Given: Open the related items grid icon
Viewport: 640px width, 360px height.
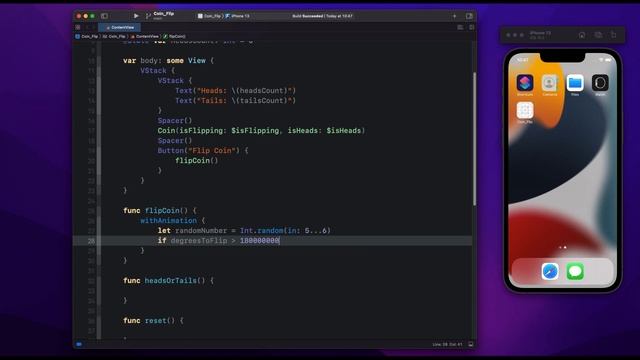Looking at the screenshot, I should click(x=78, y=27).
